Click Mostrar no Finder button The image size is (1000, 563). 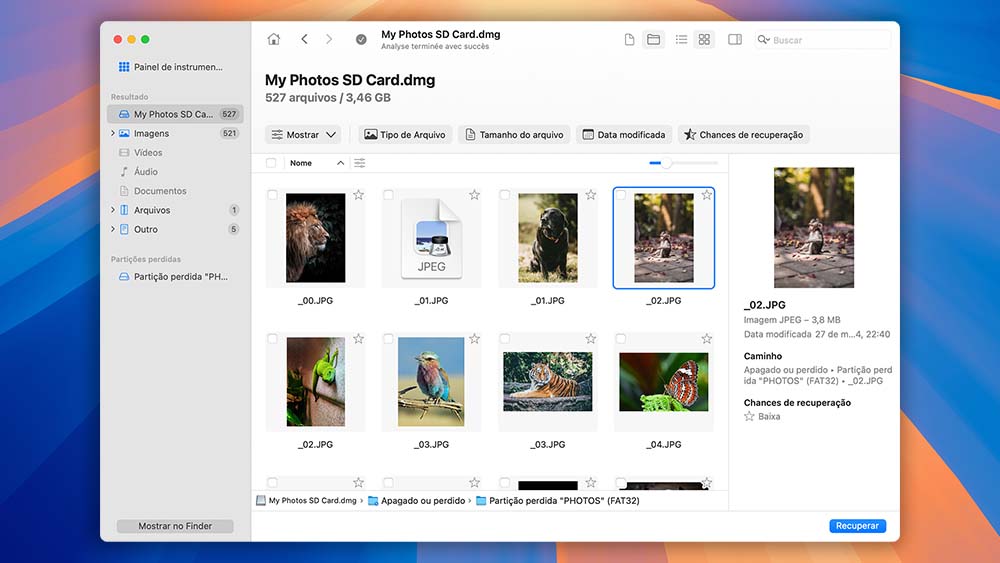click(x=175, y=526)
